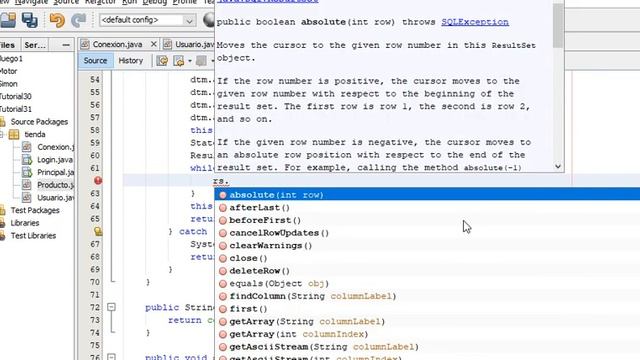
Task: Choose getArray(String columnLabel) in the completion list
Action: 427,321
